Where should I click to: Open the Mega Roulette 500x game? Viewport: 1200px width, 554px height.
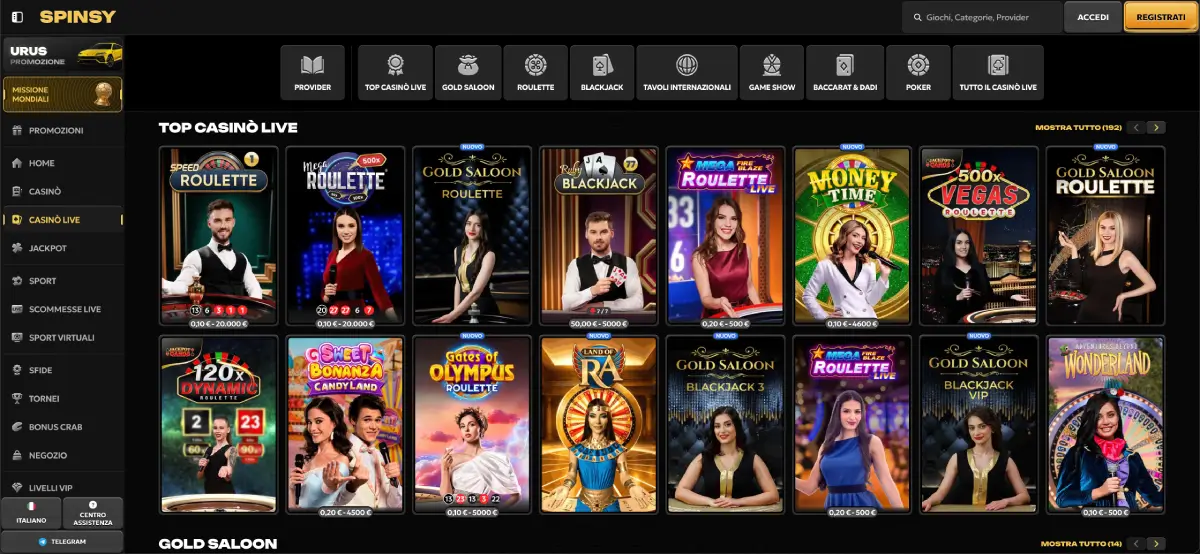point(345,235)
